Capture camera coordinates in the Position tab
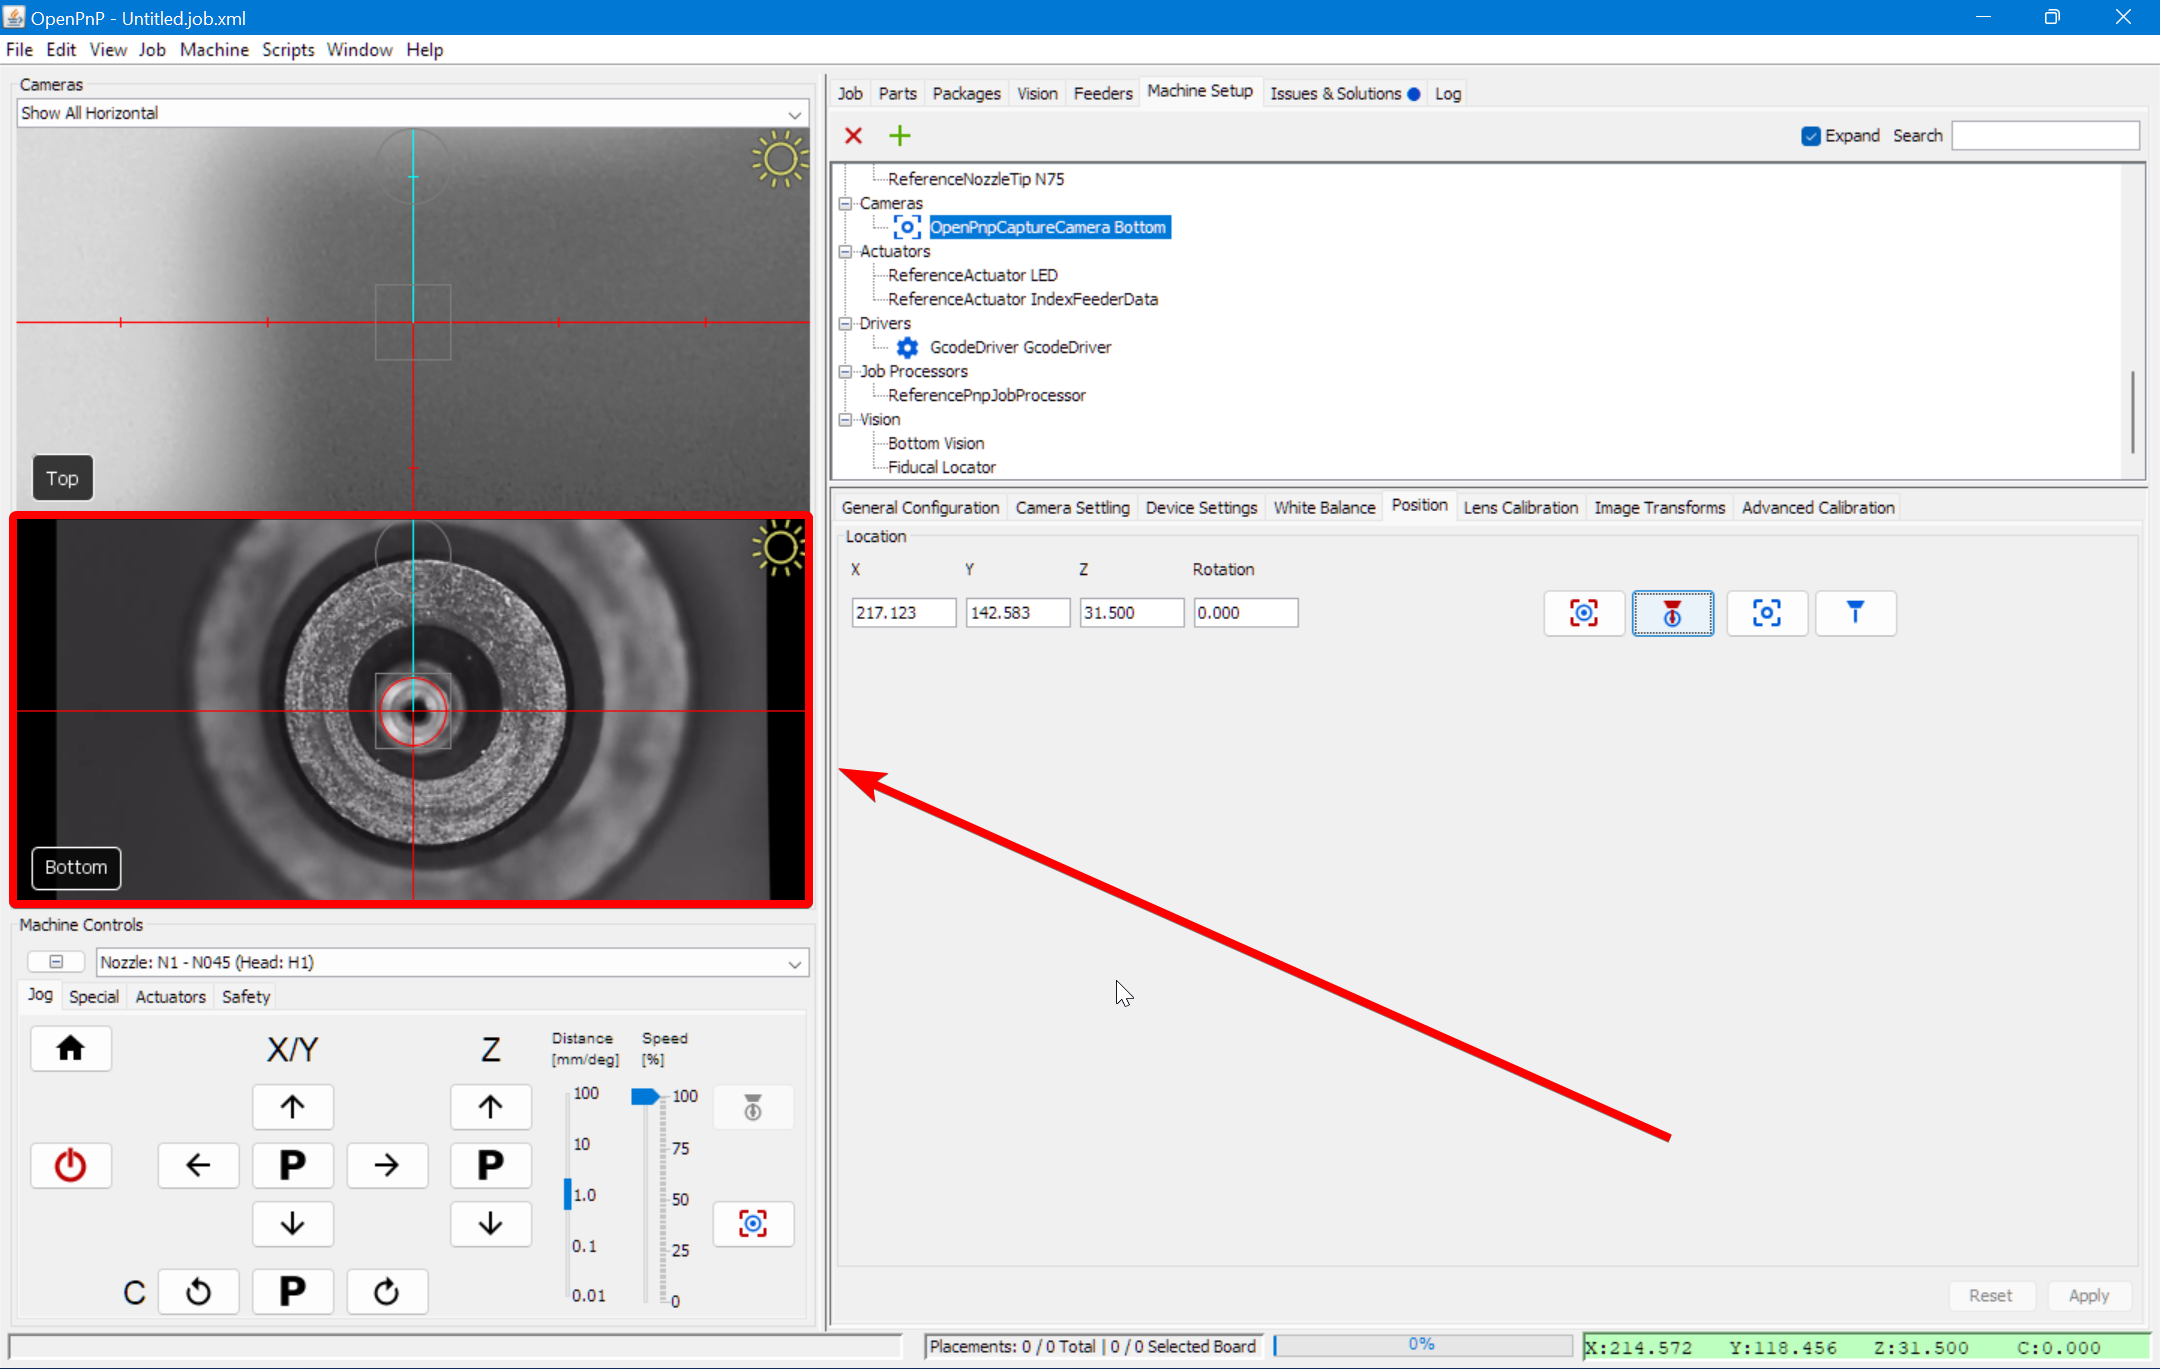This screenshot has height=1369, width=2160. (1583, 613)
